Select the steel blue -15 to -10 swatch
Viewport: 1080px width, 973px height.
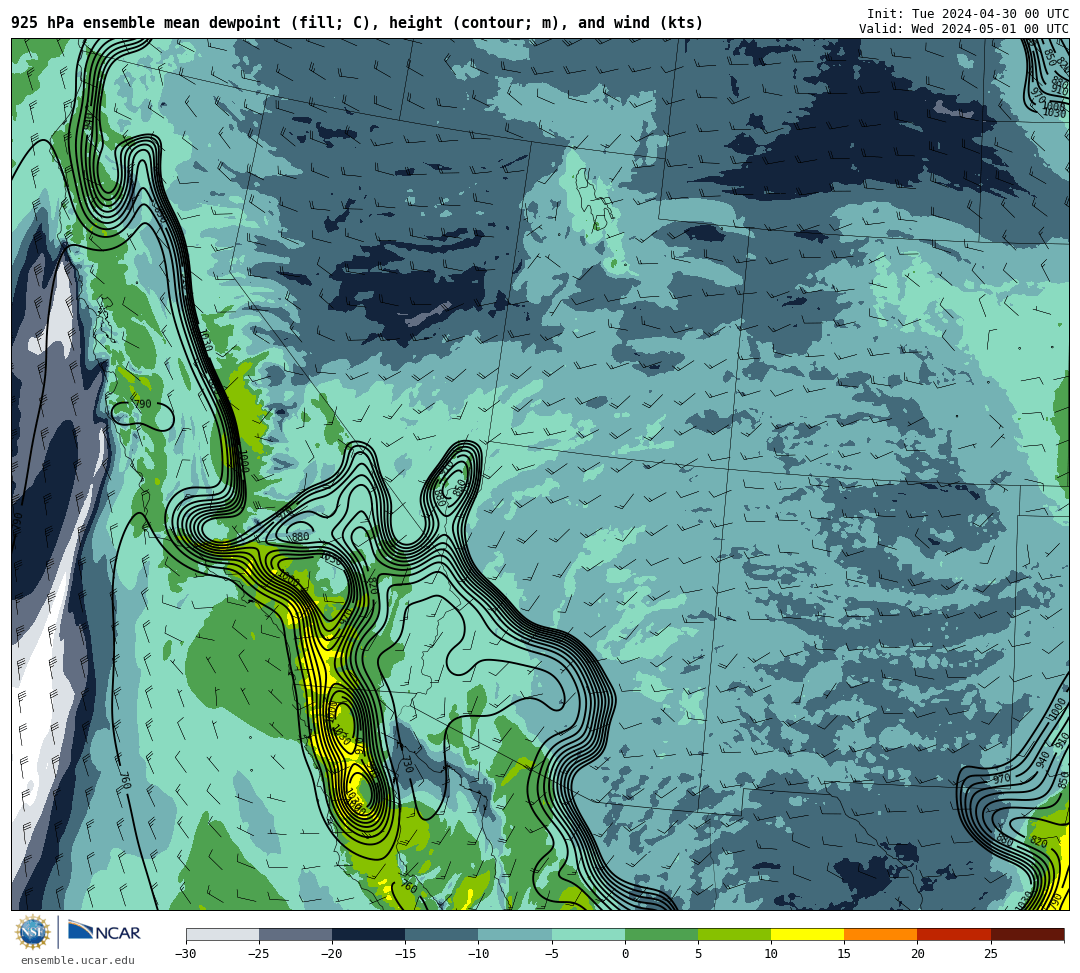click(x=442, y=934)
